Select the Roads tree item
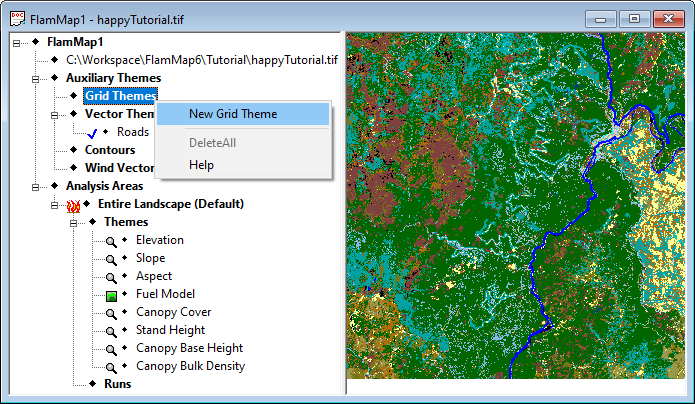The width and height of the screenshot is (695, 404). (x=133, y=132)
